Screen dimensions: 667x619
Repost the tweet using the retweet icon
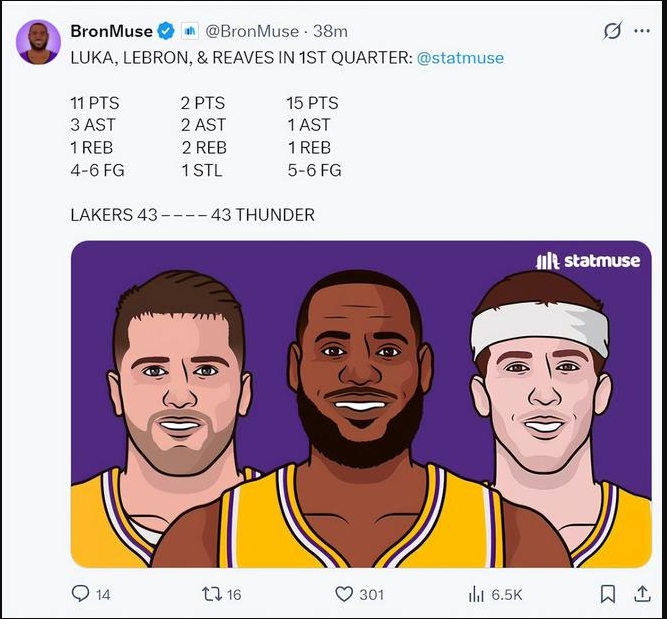point(211,594)
